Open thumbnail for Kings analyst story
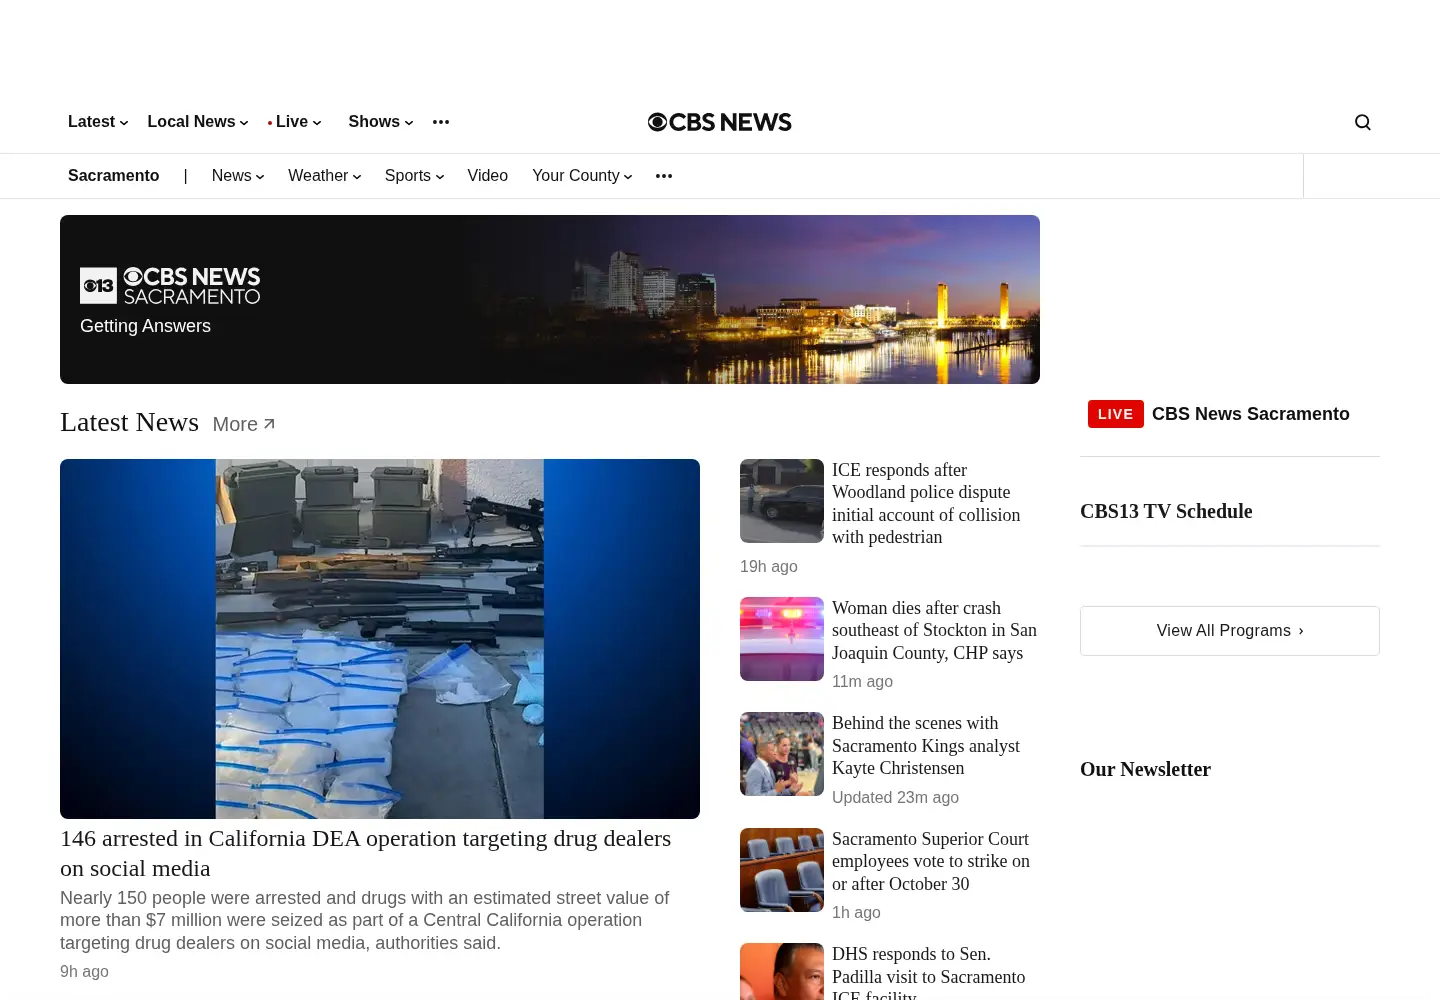The width and height of the screenshot is (1440, 1000). pyautogui.click(x=782, y=754)
